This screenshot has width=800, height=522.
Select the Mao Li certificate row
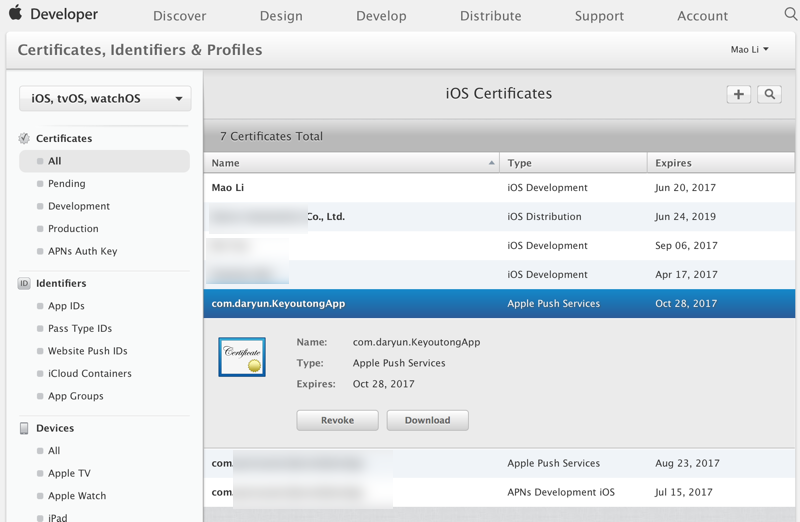tap(499, 188)
